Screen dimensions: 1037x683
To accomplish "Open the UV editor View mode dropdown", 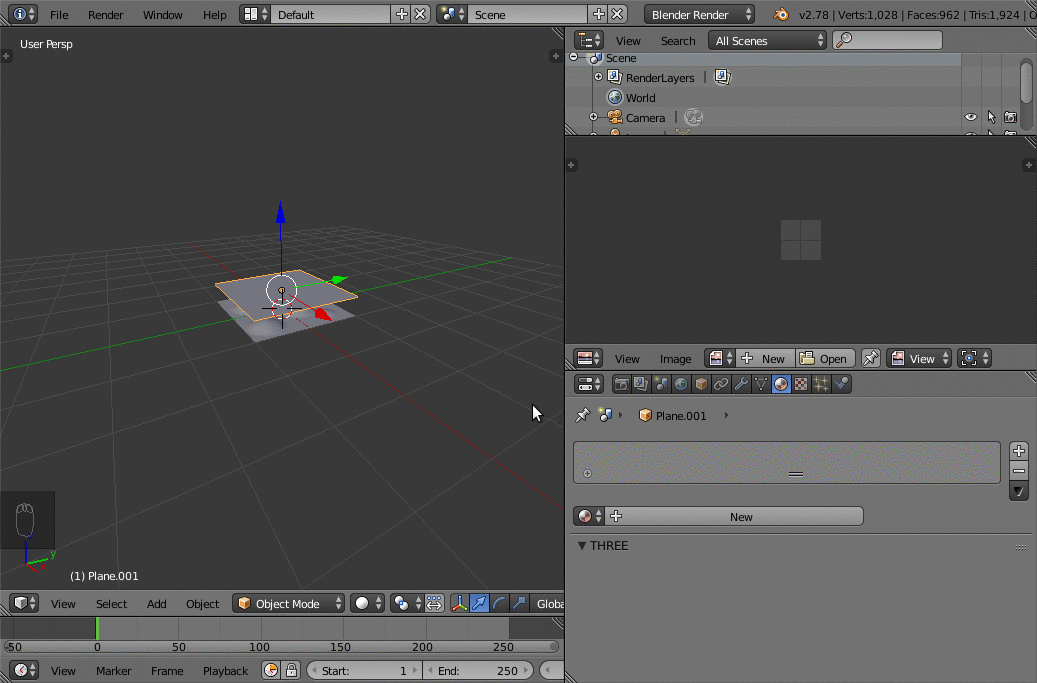I will 919,358.
